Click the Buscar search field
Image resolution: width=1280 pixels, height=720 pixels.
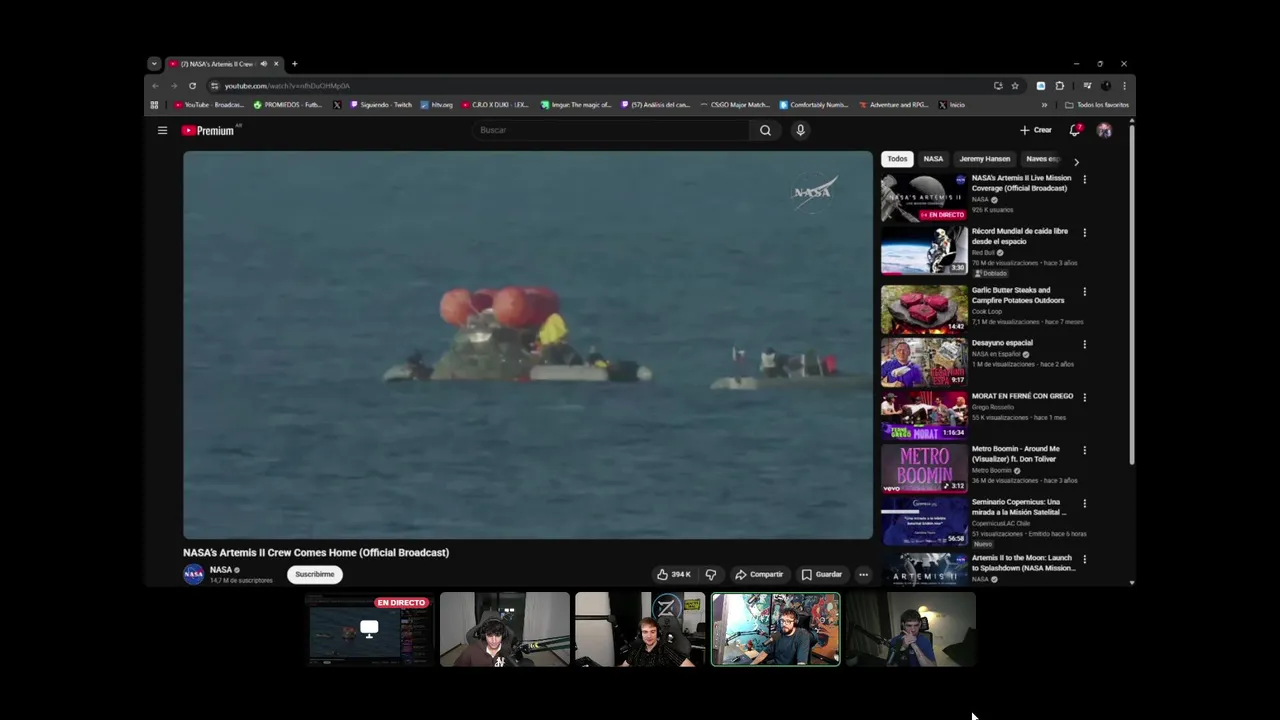[612, 130]
